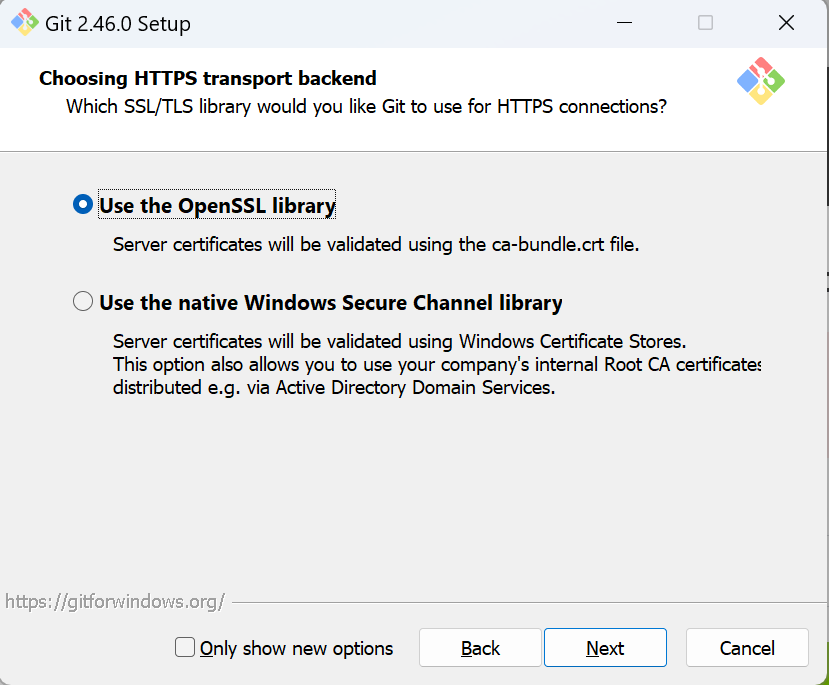Image resolution: width=829 pixels, height=685 pixels.
Task: Click text about Active Directory Domain Services
Action: pyautogui.click(x=334, y=388)
